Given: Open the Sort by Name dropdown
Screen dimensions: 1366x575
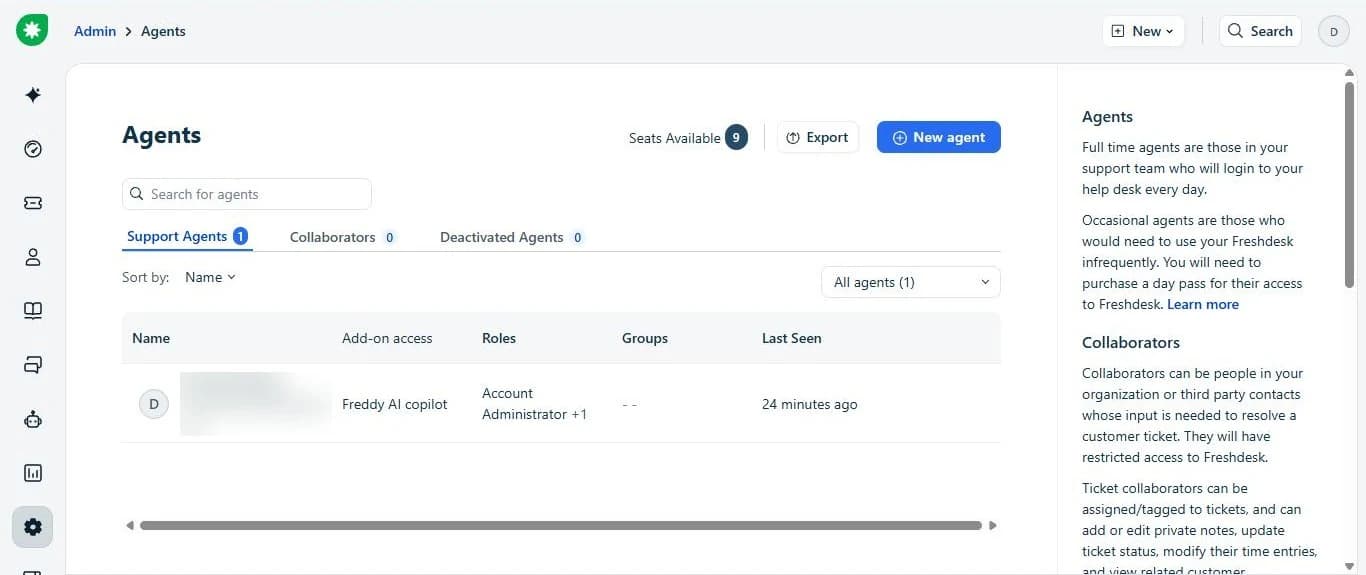Looking at the screenshot, I should pyautogui.click(x=210, y=277).
